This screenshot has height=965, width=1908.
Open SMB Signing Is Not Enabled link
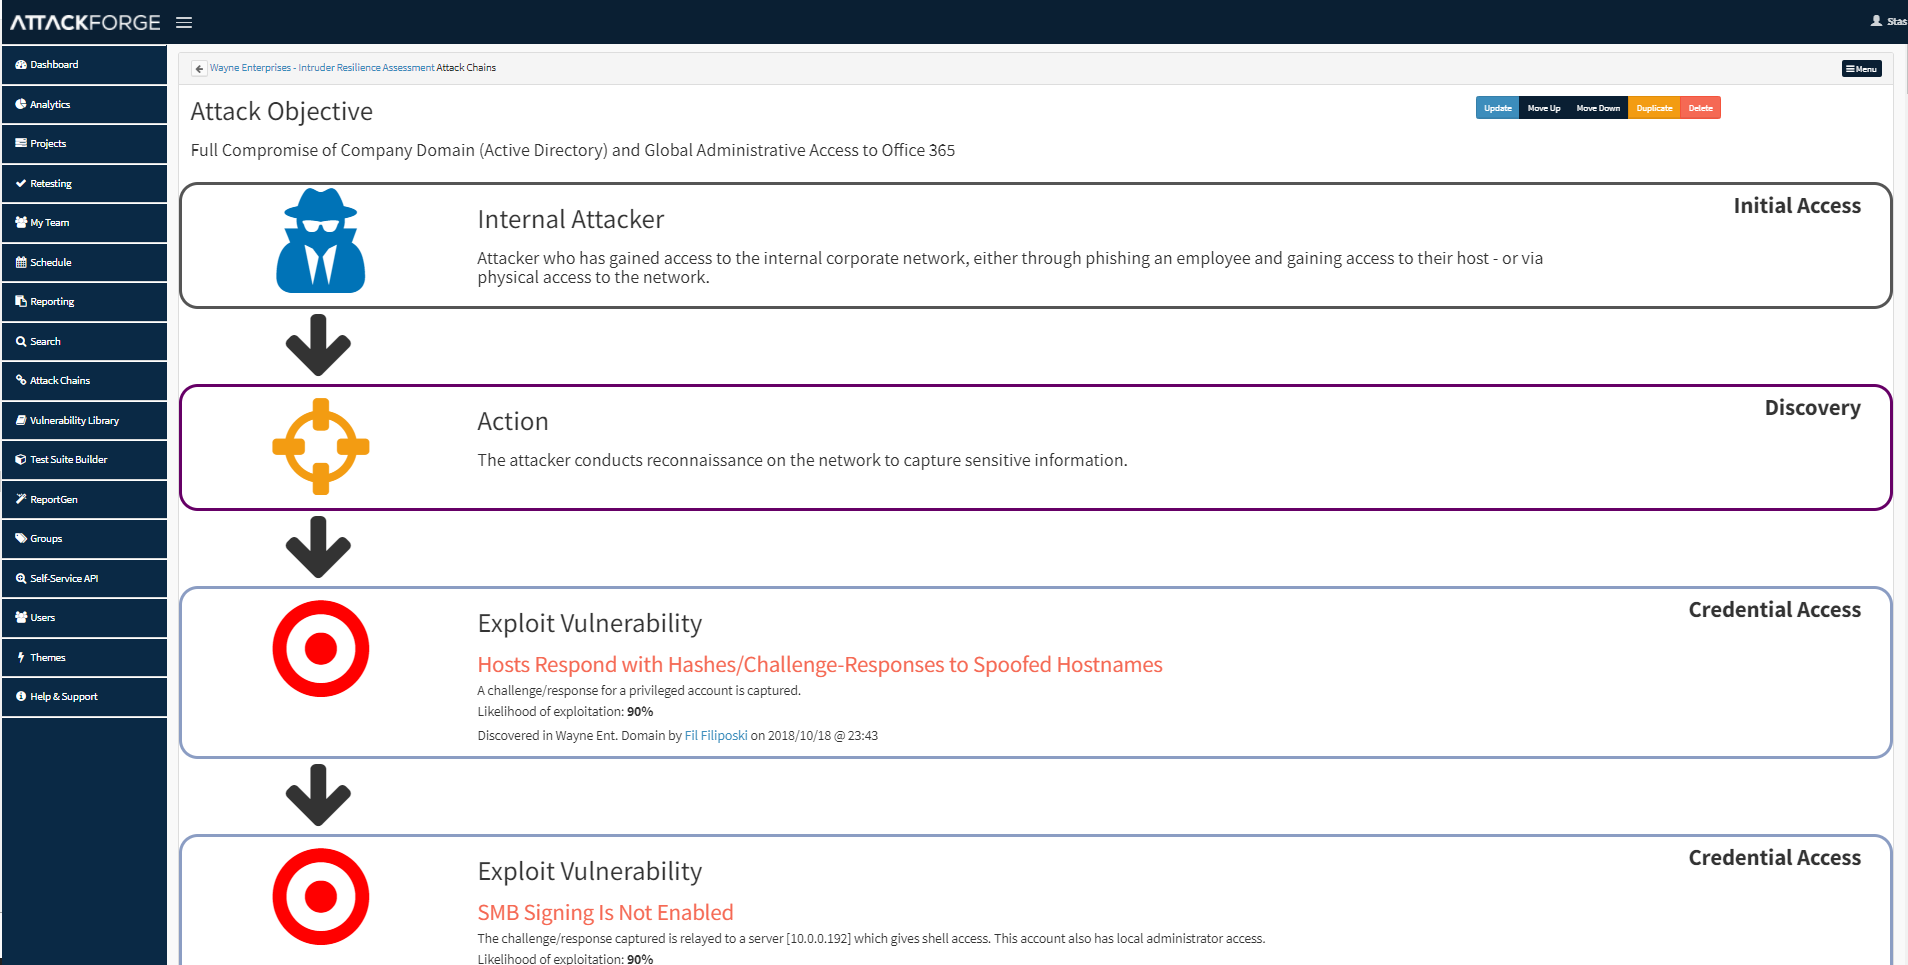point(605,913)
